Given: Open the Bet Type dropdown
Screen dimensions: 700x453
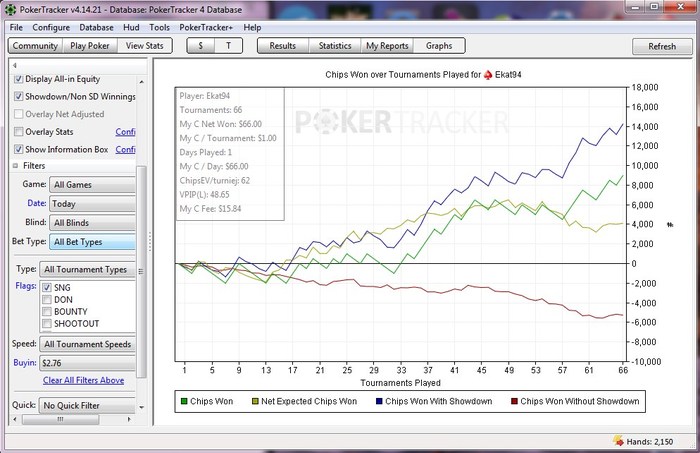Looking at the screenshot, I should 92,242.
